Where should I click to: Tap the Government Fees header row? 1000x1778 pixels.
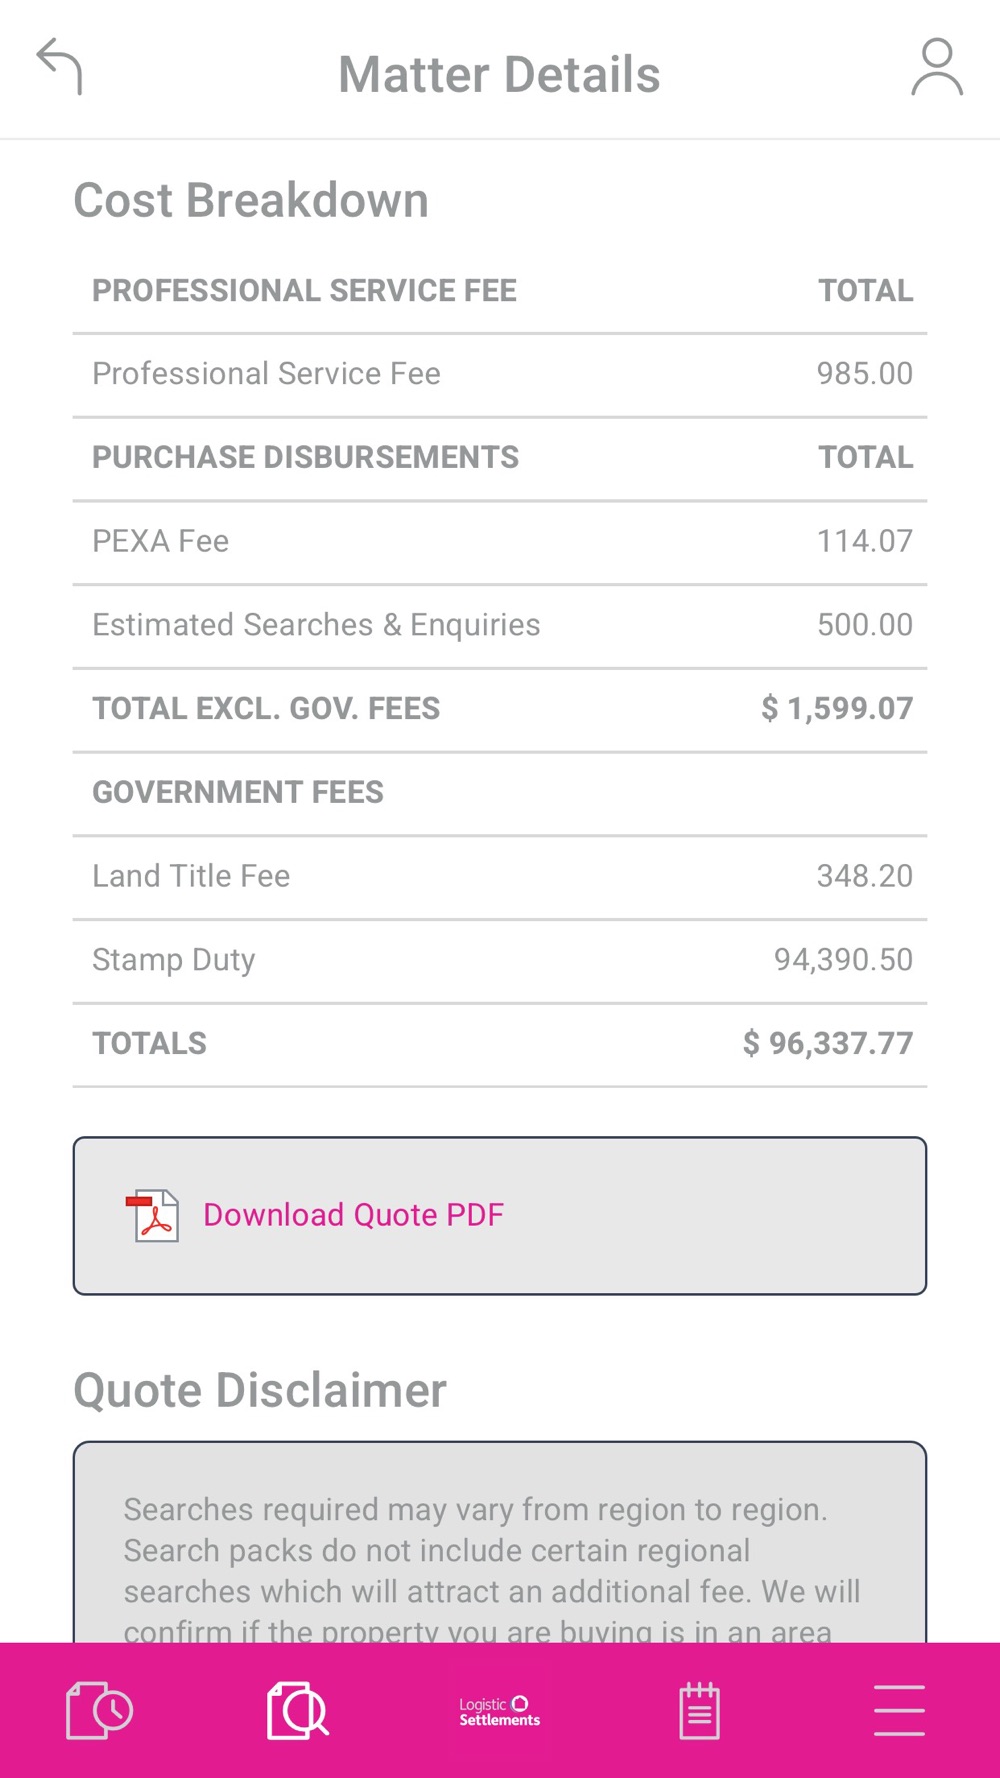point(500,793)
